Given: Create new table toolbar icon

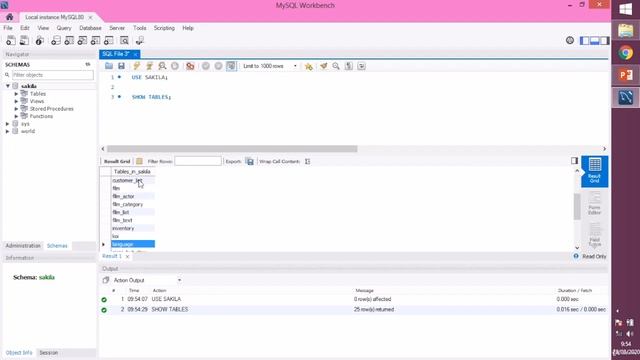Looking at the screenshot, I should tap(69, 40).
